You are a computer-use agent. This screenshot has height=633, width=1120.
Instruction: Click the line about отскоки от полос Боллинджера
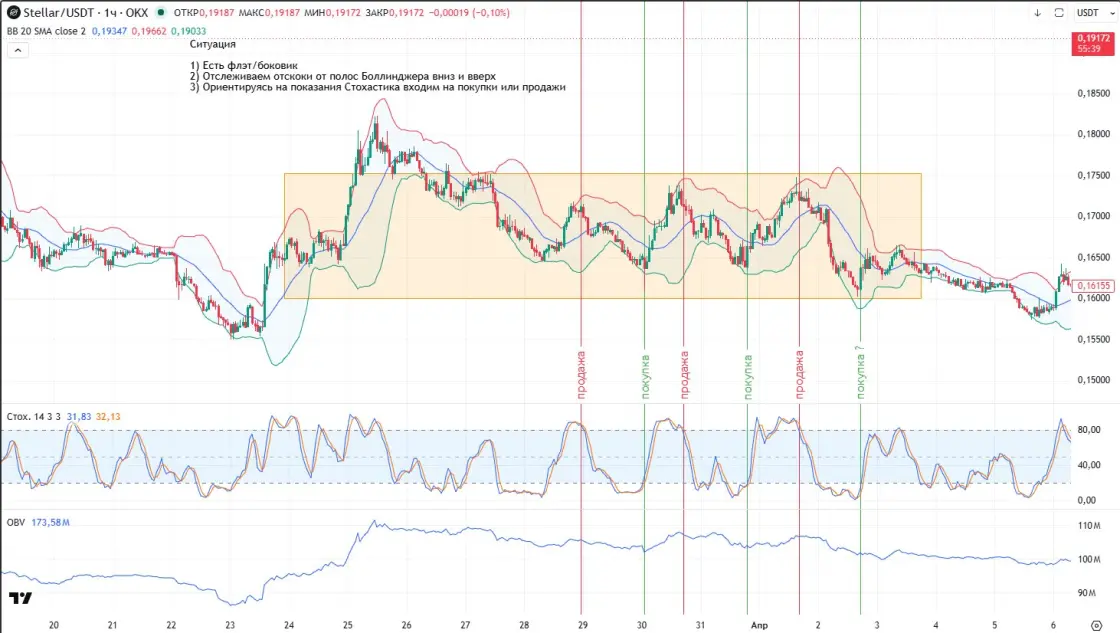(343, 76)
